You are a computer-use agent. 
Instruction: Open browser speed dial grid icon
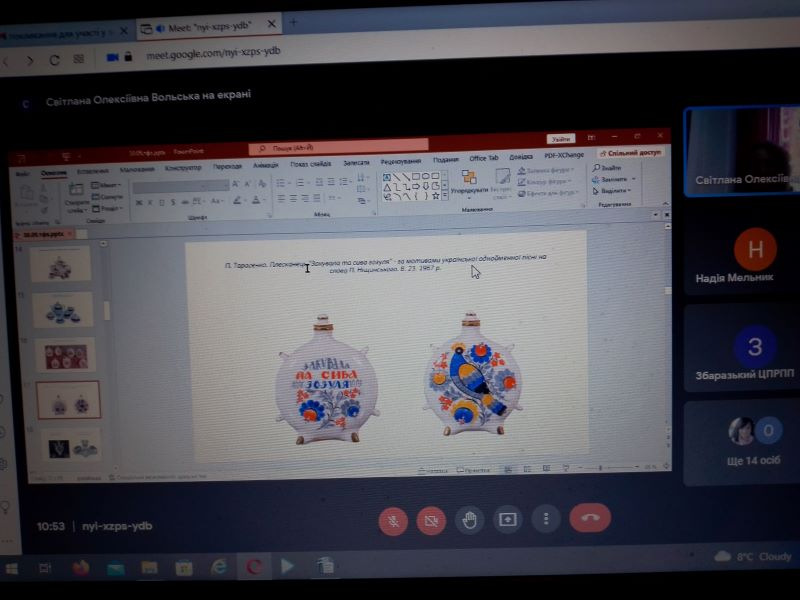click(79, 59)
